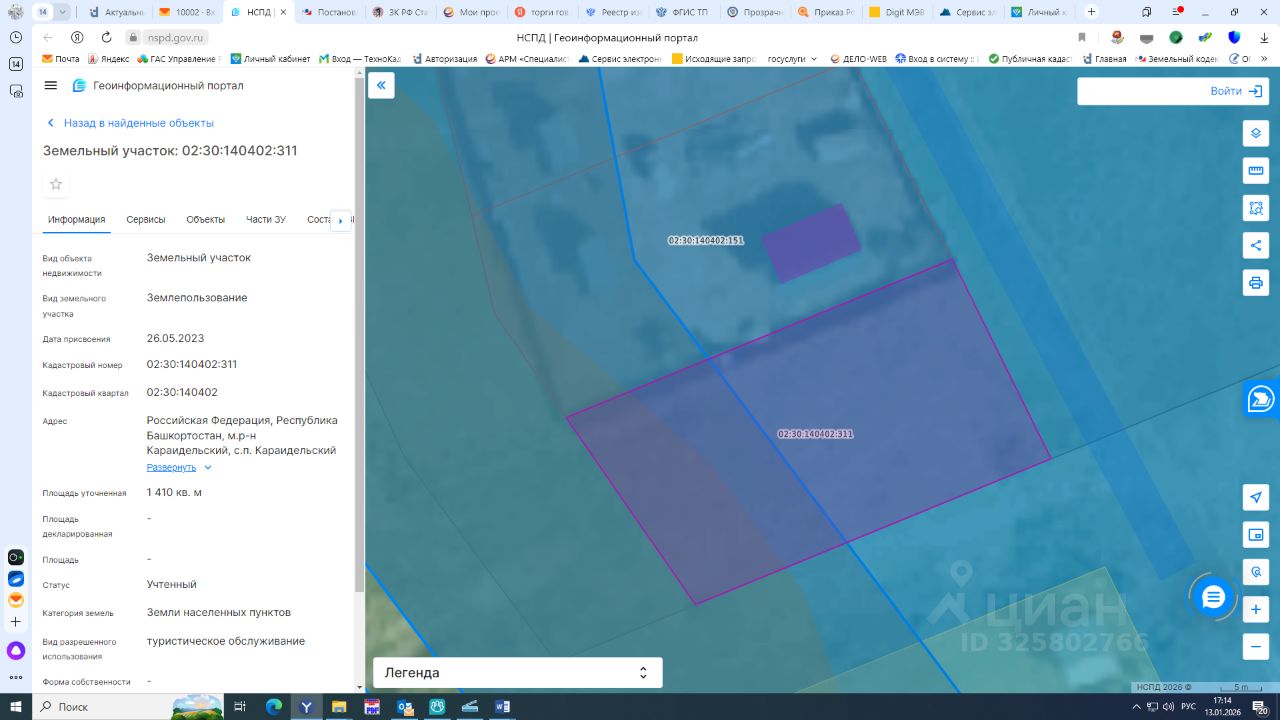Click the cadastral quarter value 02:30:140402
This screenshot has width=1280, height=720.
[182, 392]
